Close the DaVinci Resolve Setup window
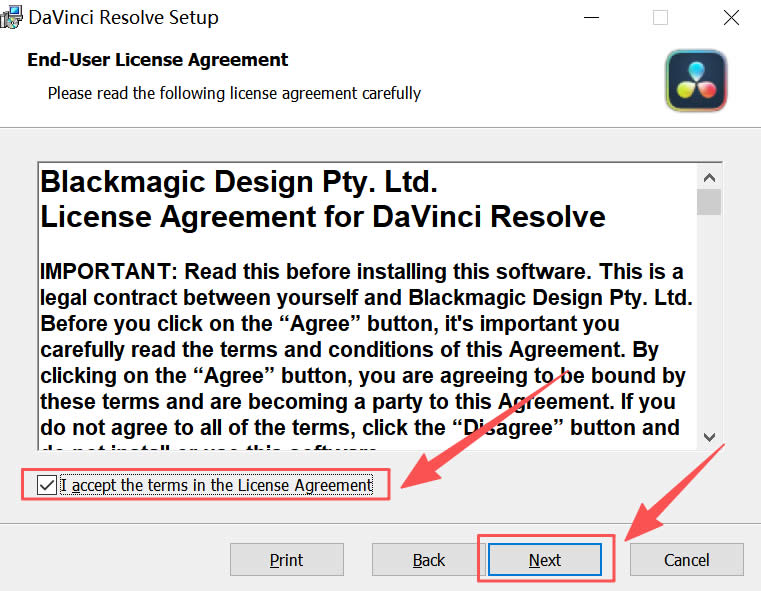The width and height of the screenshot is (761, 591). click(x=731, y=18)
